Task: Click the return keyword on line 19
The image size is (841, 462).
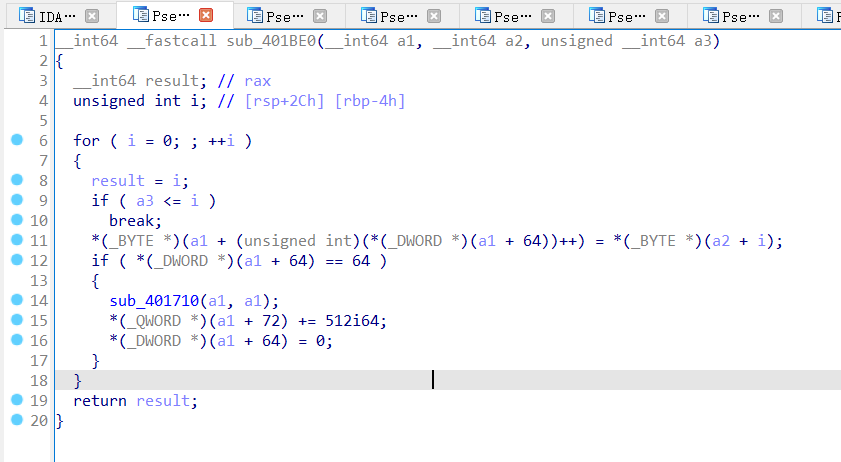Action: click(x=99, y=401)
